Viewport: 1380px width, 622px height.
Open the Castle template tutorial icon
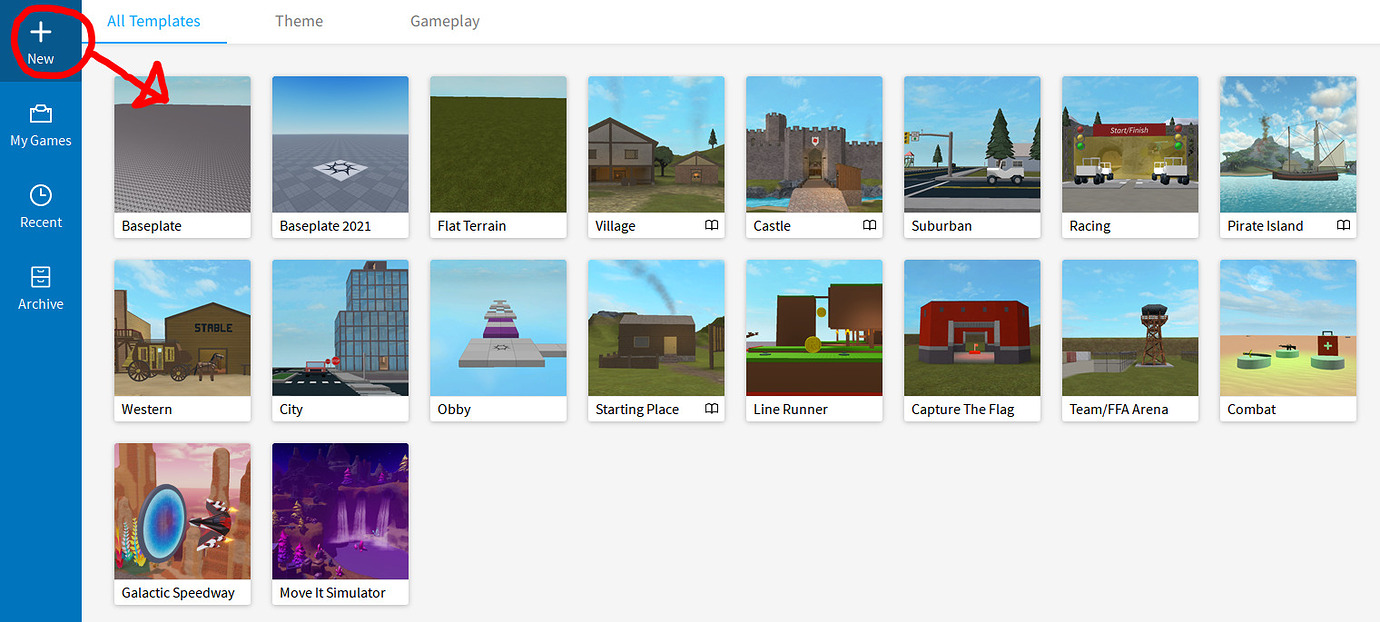[869, 226]
